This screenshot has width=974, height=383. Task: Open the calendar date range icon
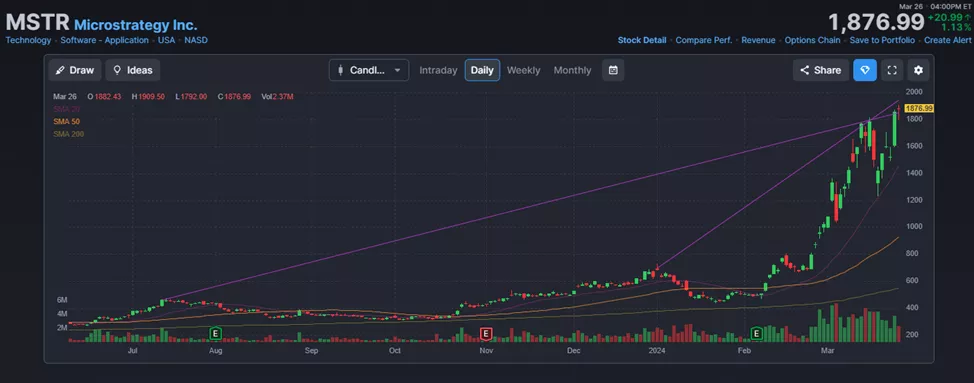tap(613, 70)
